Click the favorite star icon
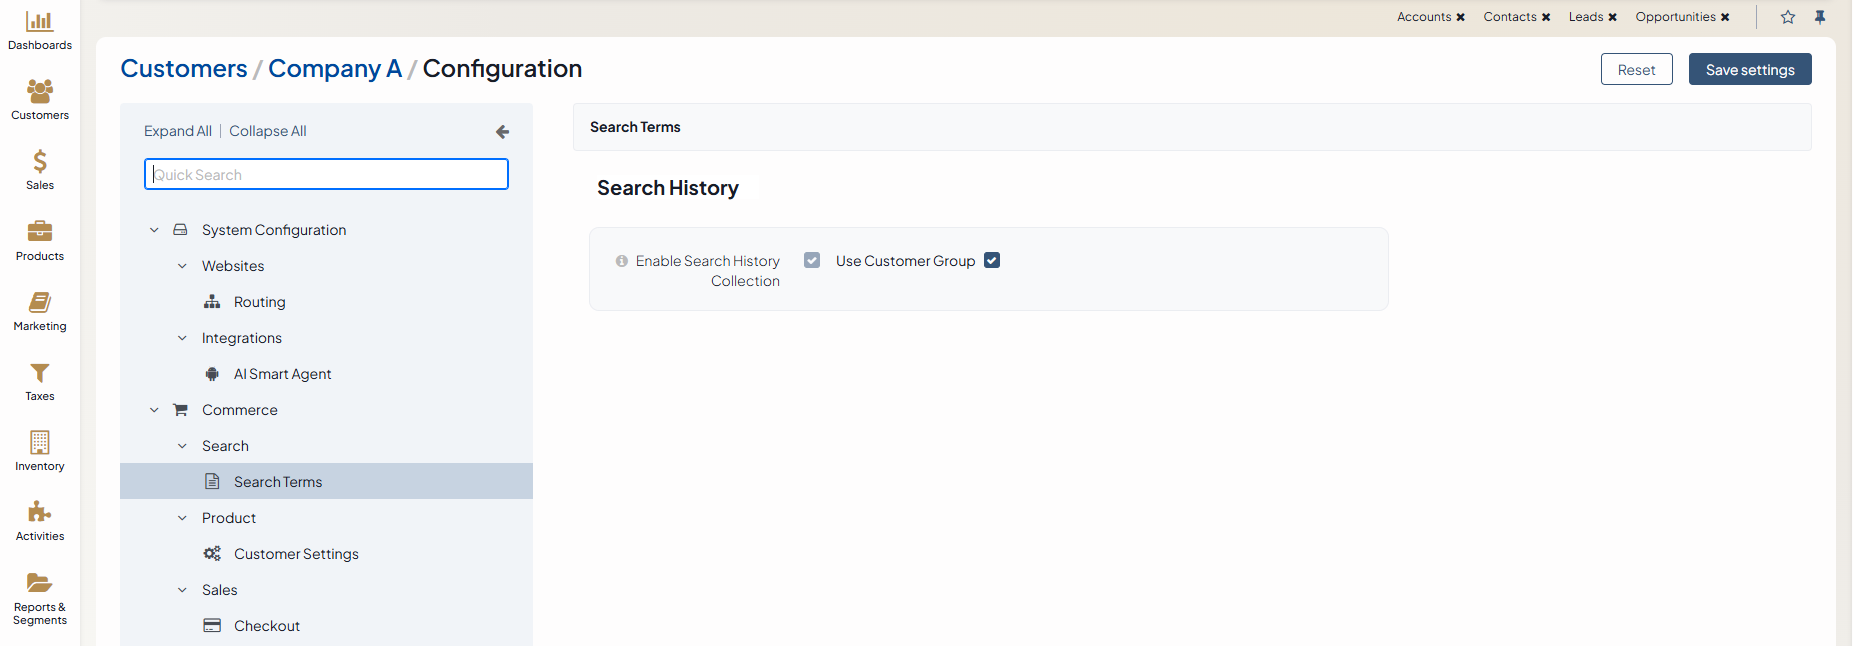1853x646 pixels. point(1788,17)
